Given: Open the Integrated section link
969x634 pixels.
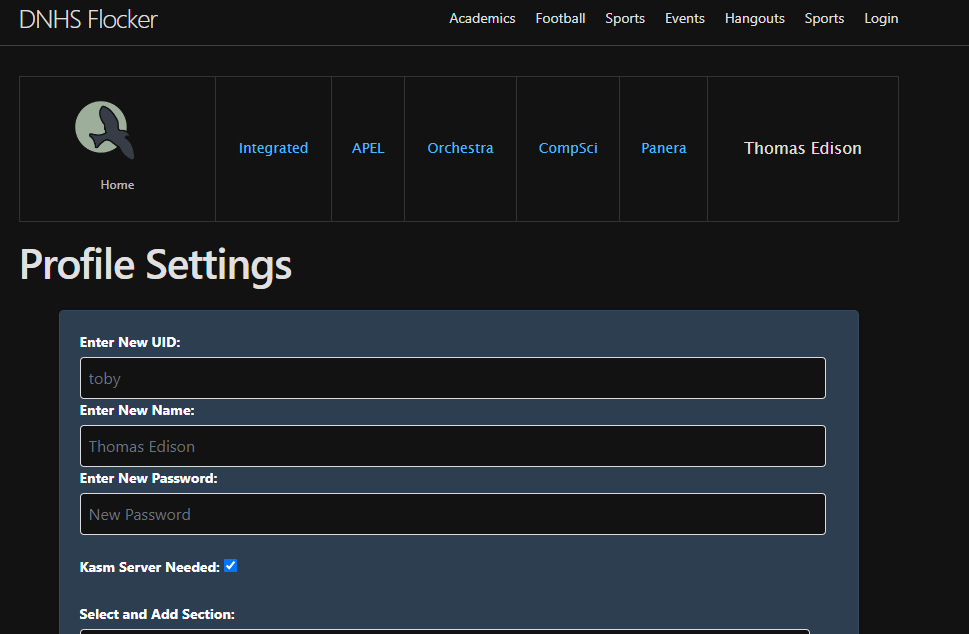Looking at the screenshot, I should click(x=273, y=148).
